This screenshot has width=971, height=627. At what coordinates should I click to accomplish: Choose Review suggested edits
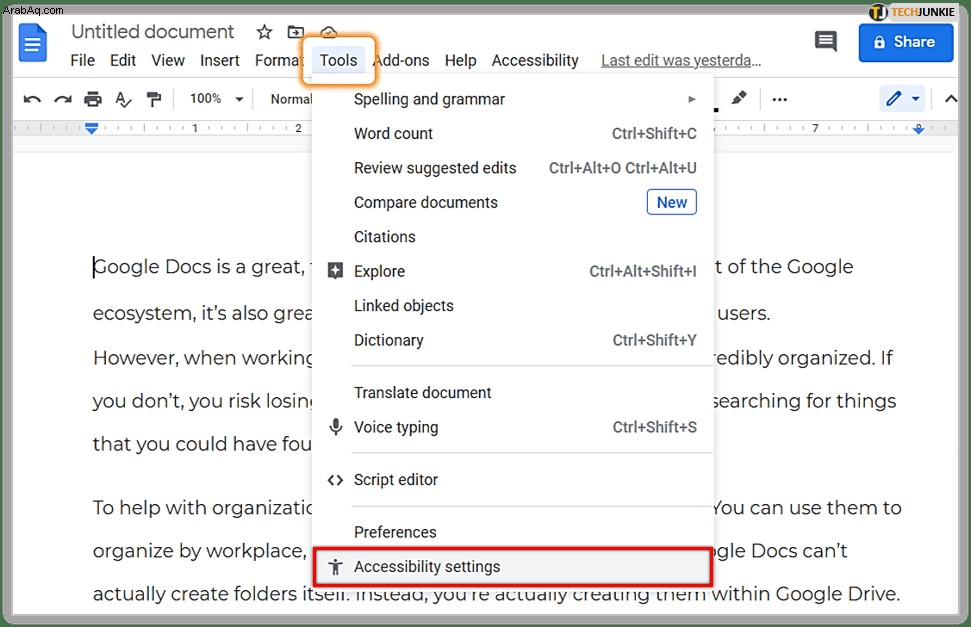click(x=513, y=168)
